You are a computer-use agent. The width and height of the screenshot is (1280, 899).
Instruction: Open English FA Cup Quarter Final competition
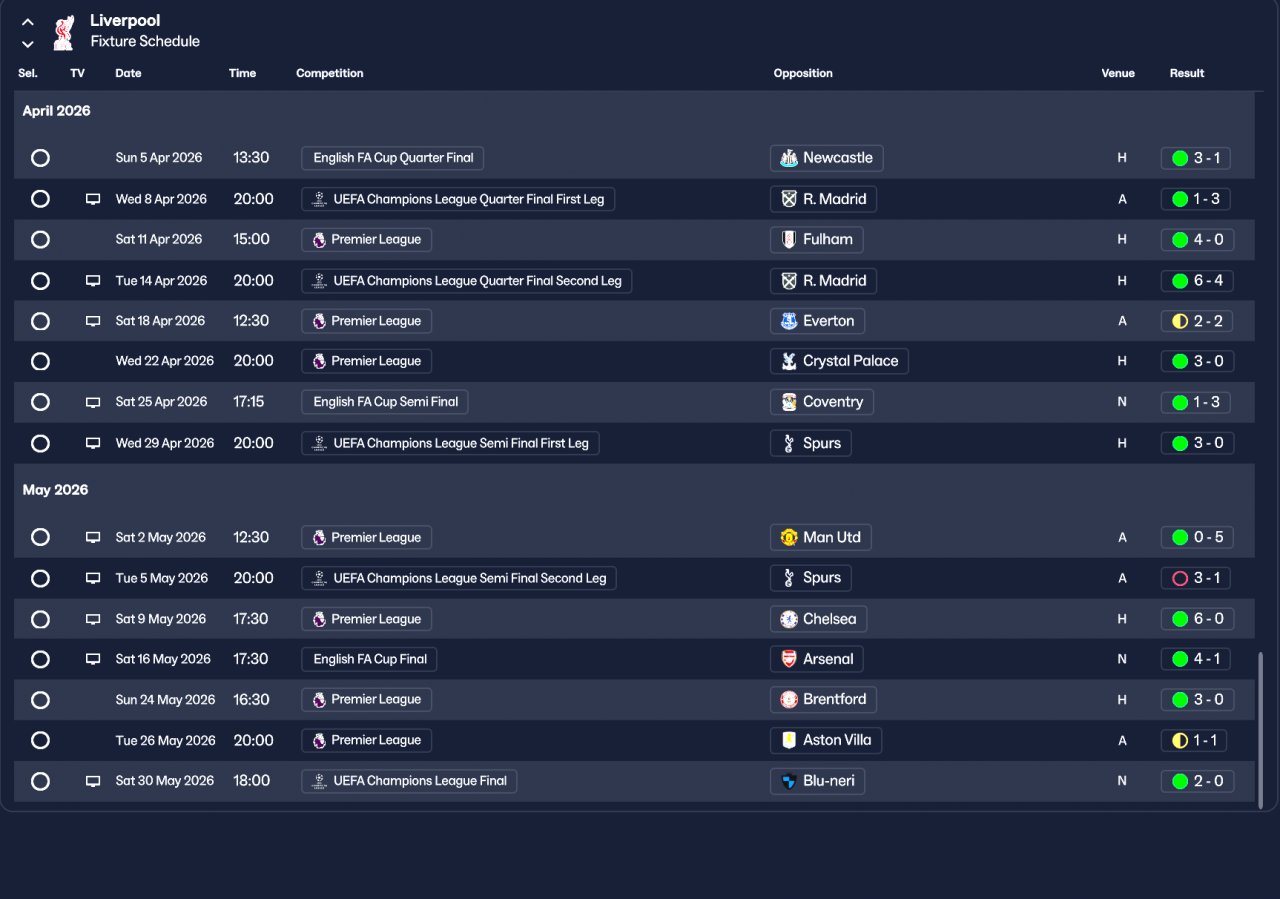(393, 158)
